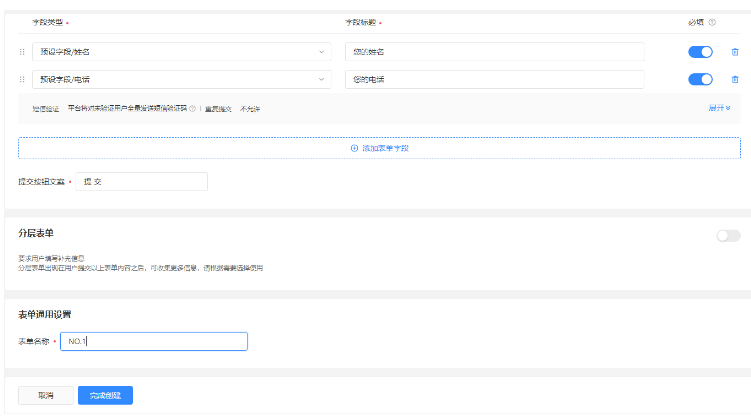The height and width of the screenshot is (418, 751).
Task: Grab drag handle of the 电话 row
Action: pos(22,80)
